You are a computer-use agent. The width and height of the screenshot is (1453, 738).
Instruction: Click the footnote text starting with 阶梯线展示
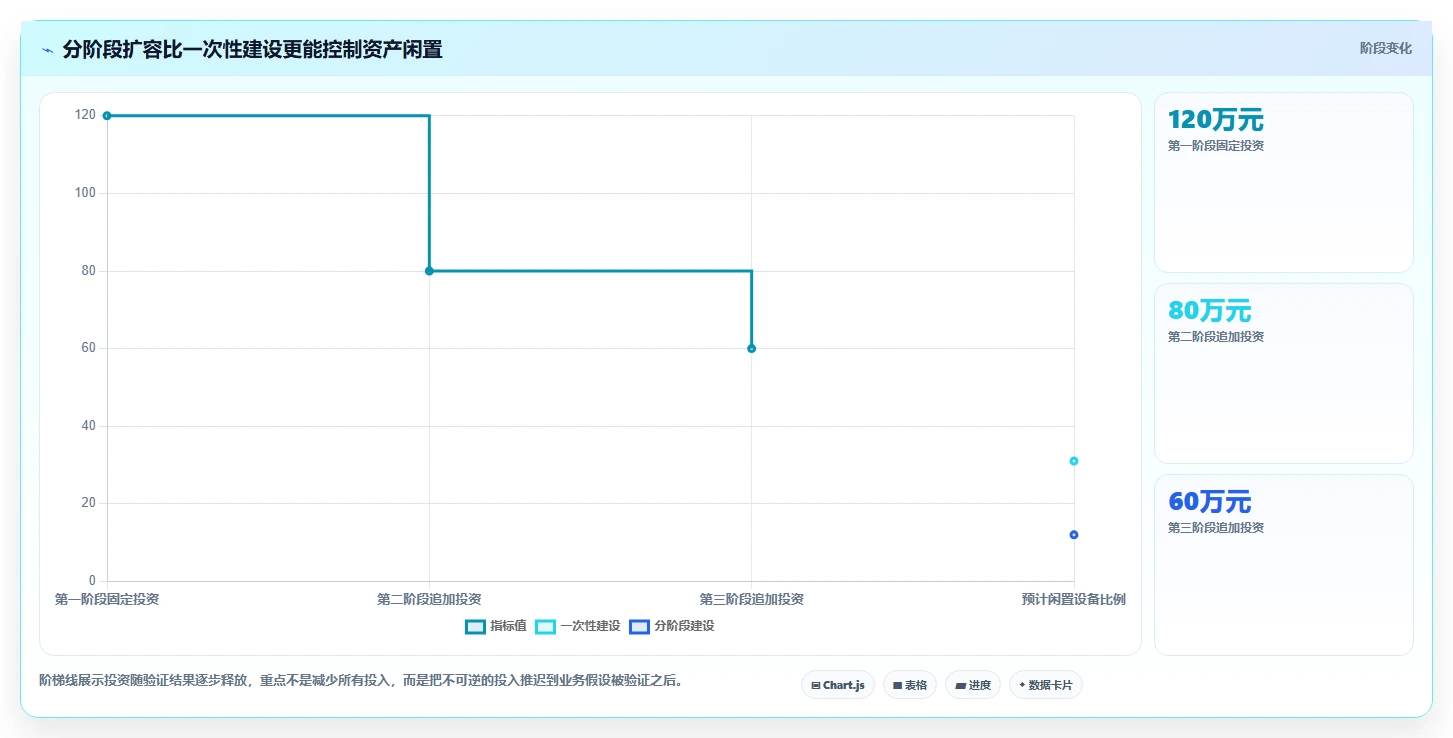tap(361, 681)
